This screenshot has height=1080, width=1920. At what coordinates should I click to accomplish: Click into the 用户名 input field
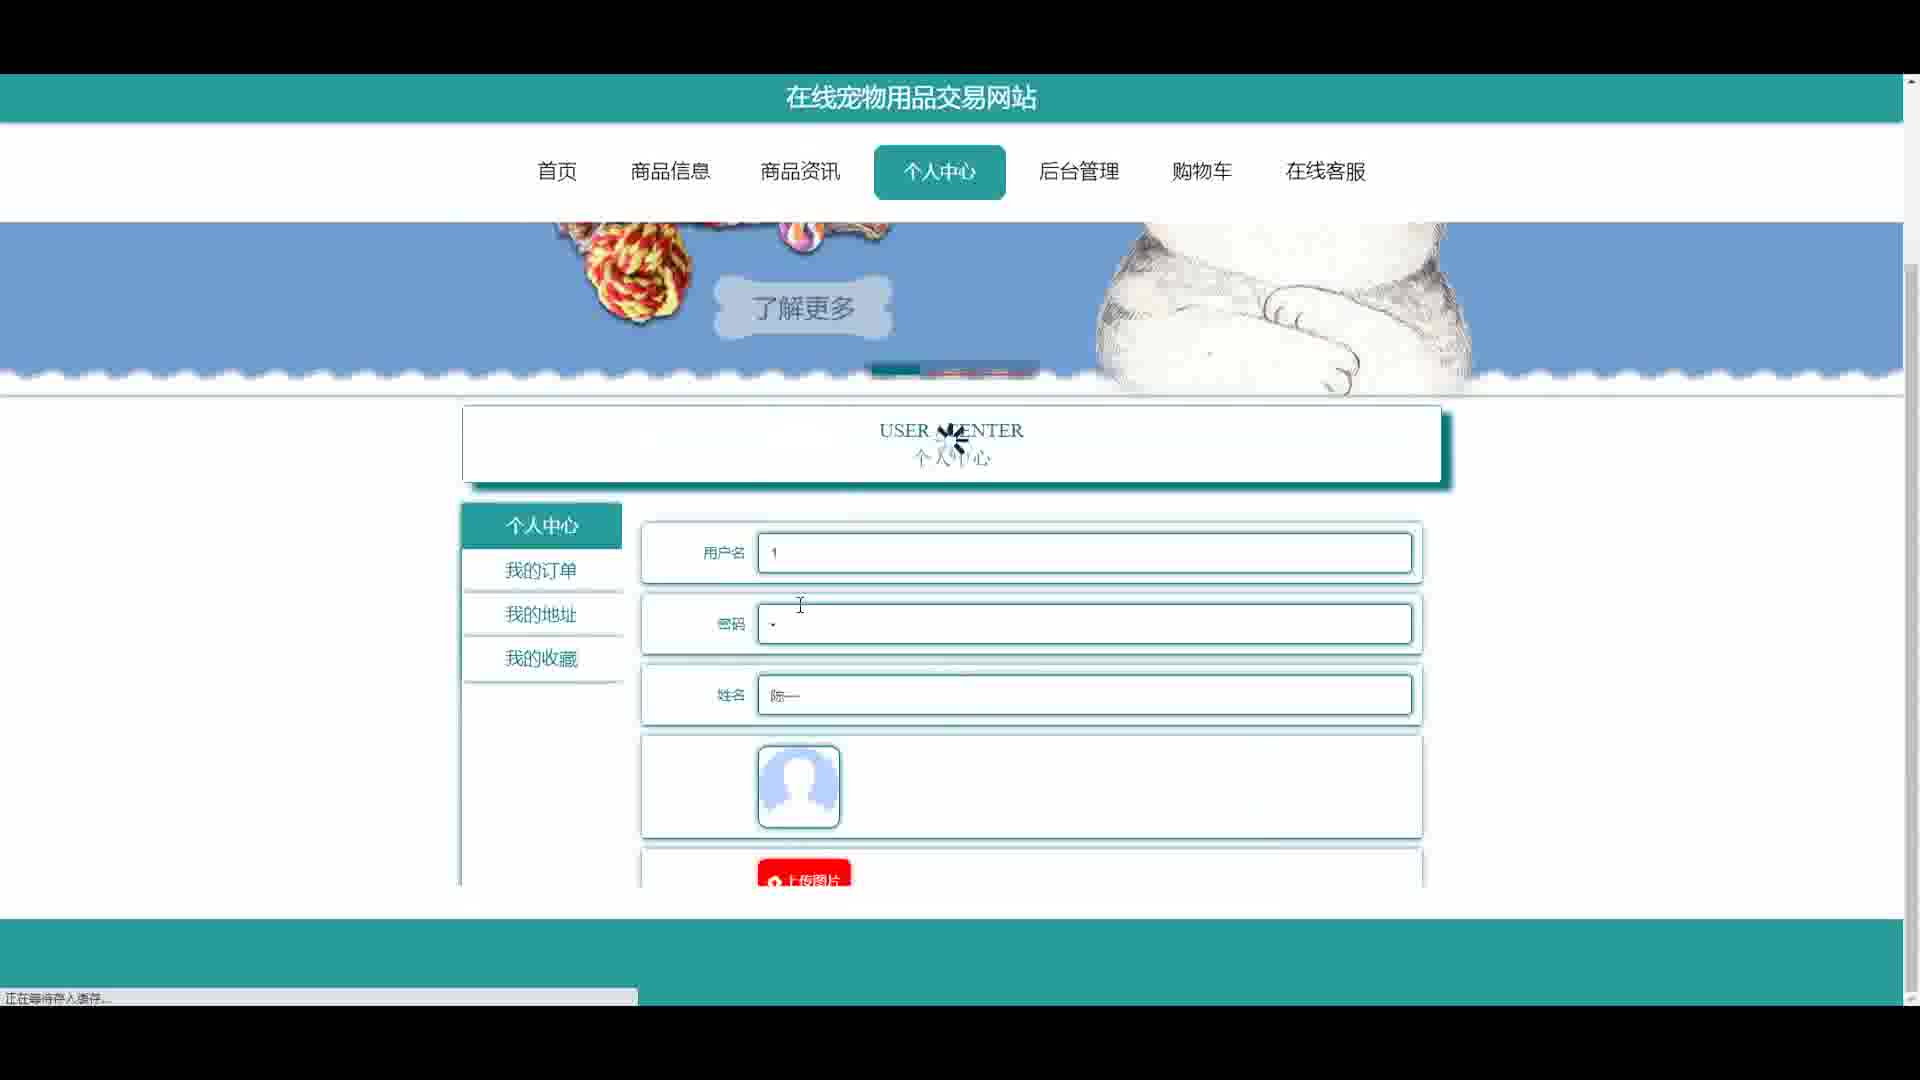coord(1084,553)
